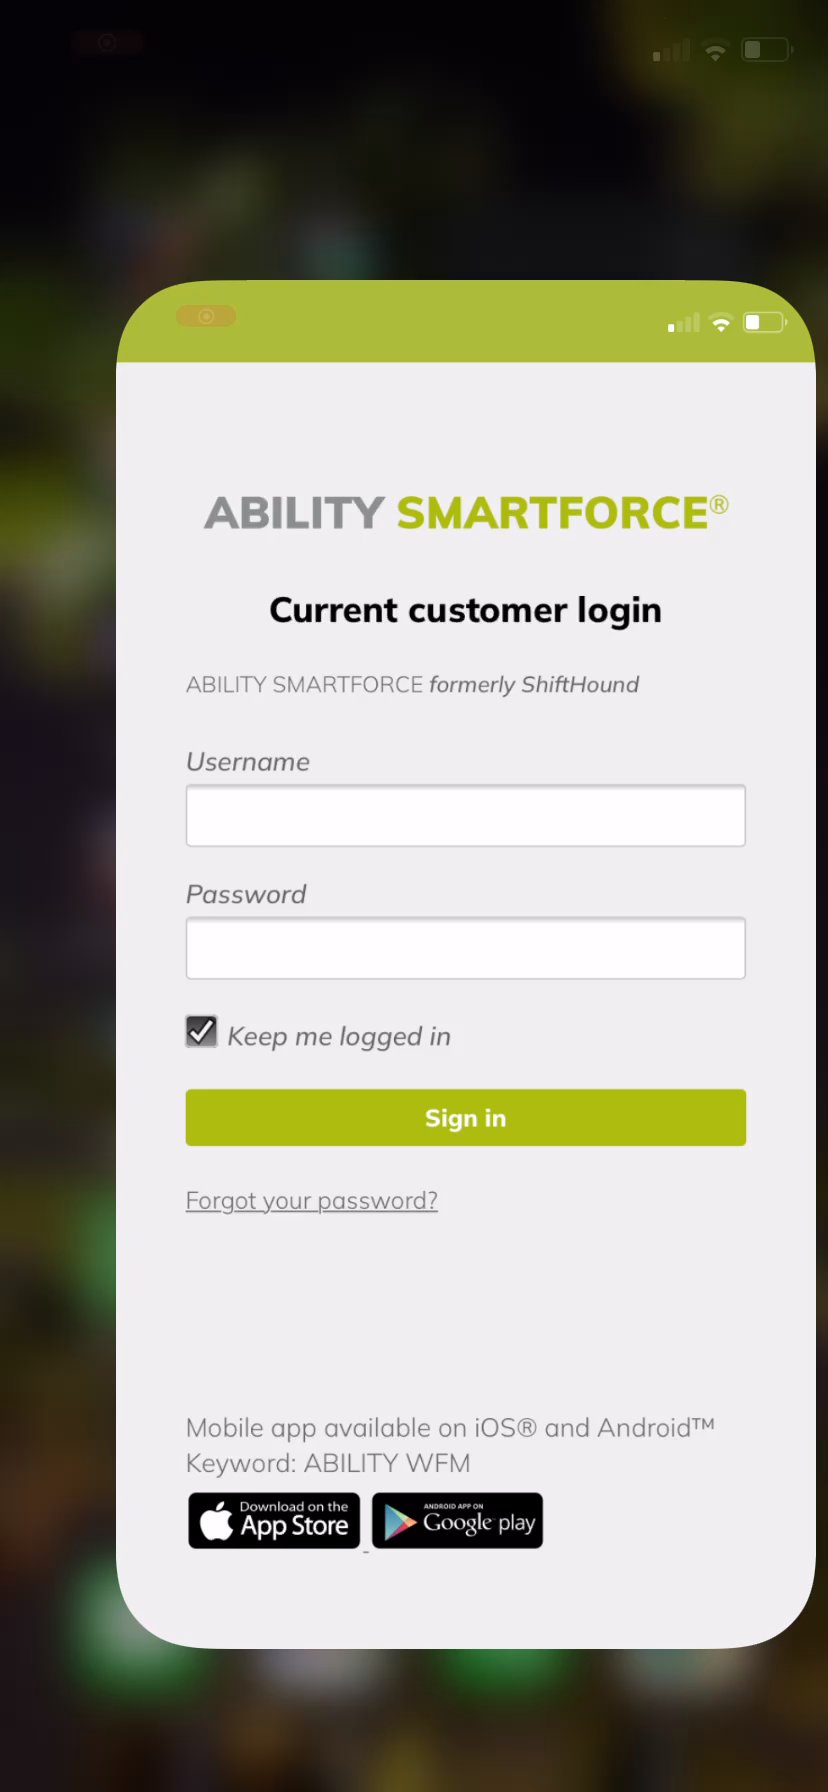Tap the Wi-Fi icon in the green app header

[720, 323]
